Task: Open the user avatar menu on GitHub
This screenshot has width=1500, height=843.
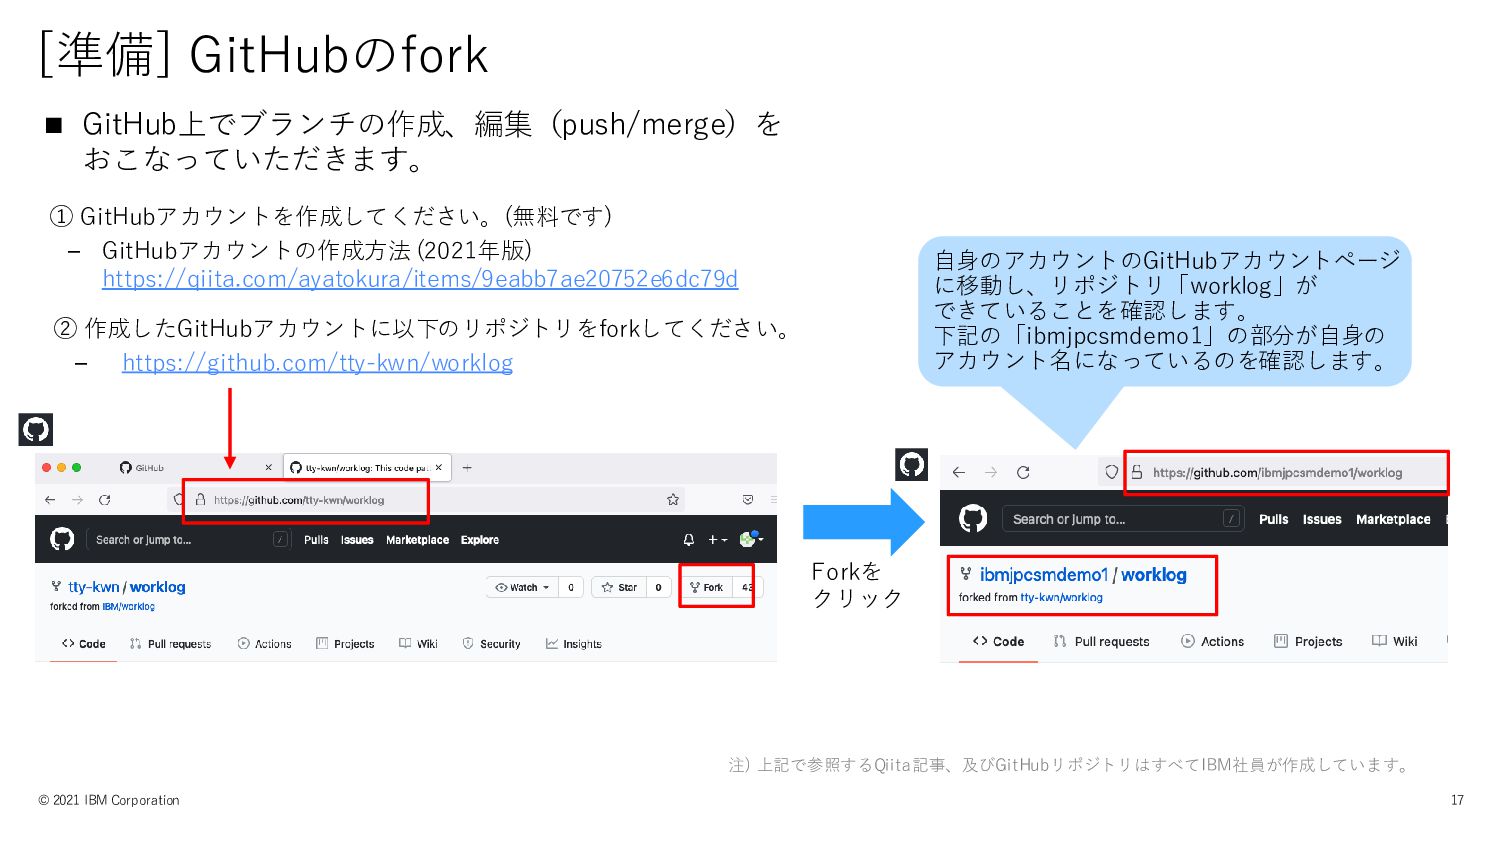Action: point(750,539)
